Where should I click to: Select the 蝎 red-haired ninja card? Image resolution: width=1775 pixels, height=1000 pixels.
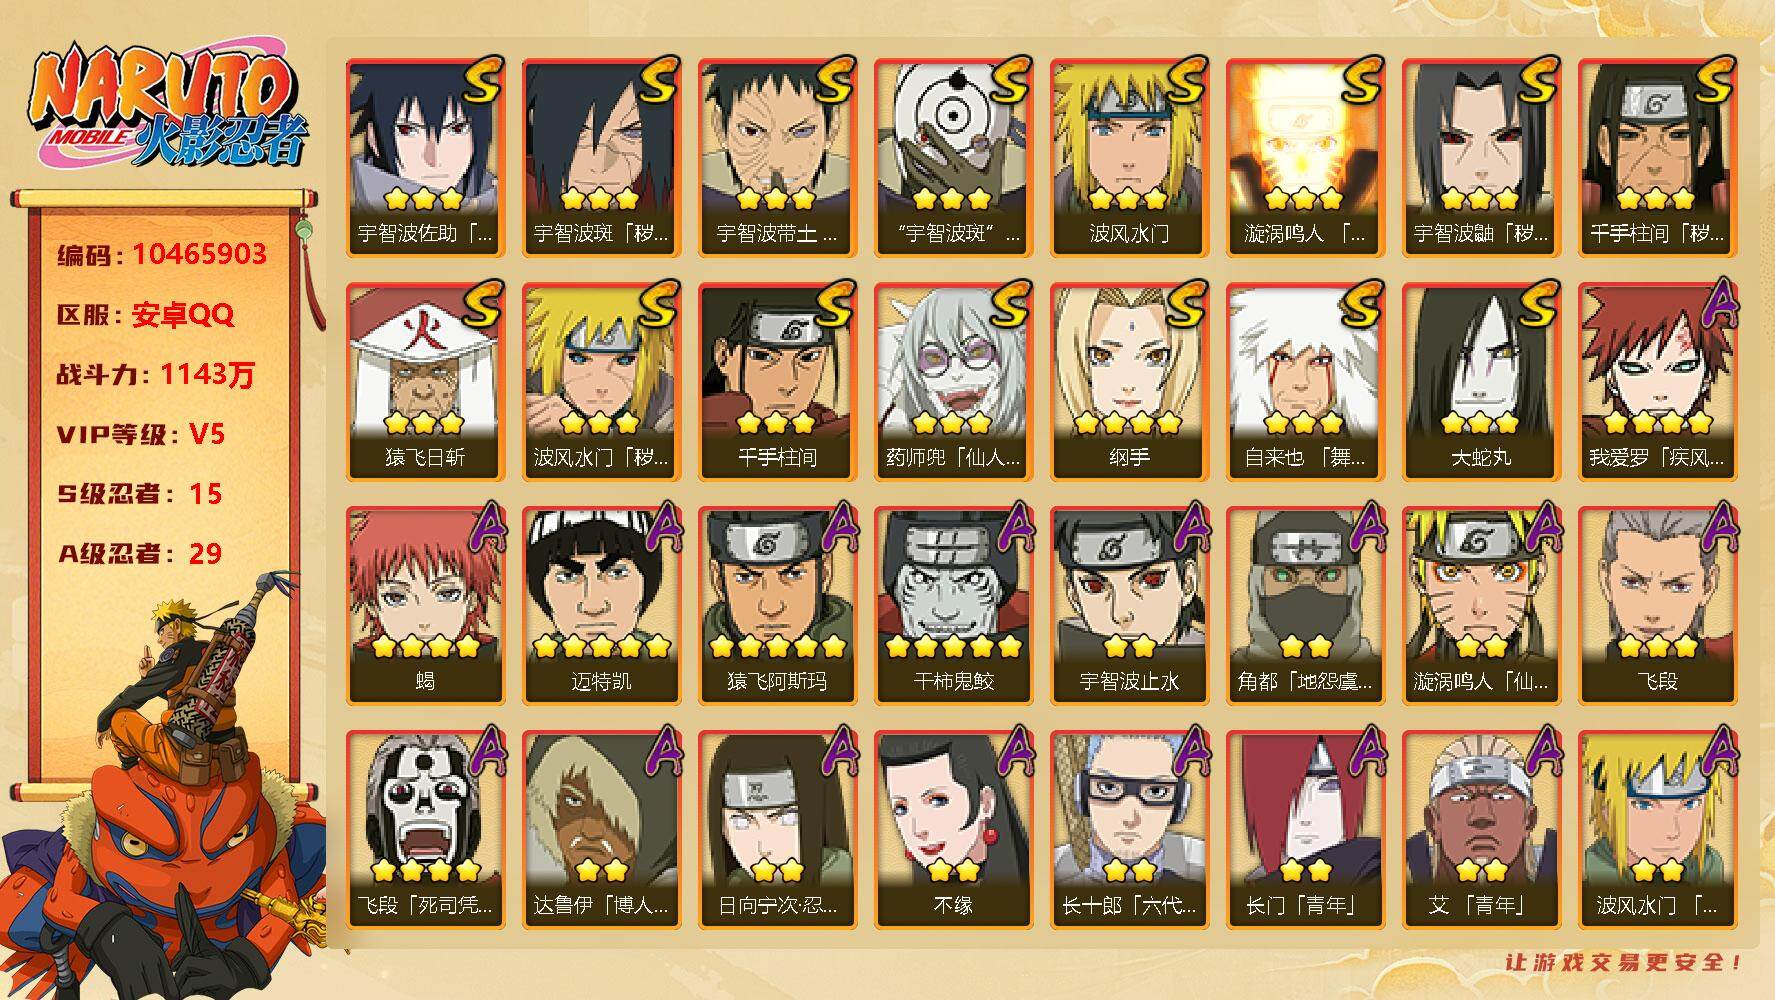pos(425,606)
